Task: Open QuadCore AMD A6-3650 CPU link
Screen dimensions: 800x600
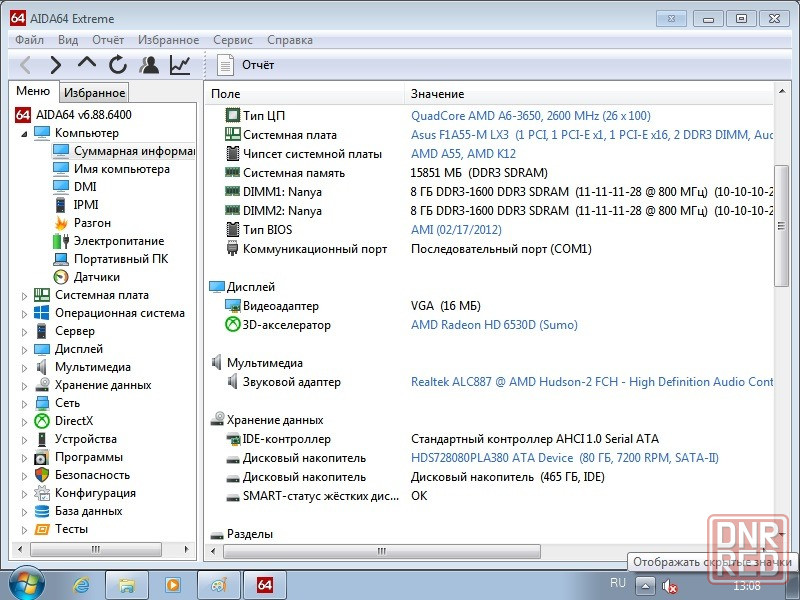Action: click(x=531, y=116)
